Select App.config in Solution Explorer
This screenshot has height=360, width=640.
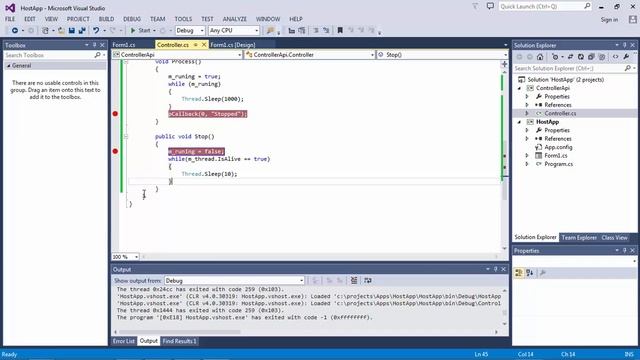coord(558,147)
